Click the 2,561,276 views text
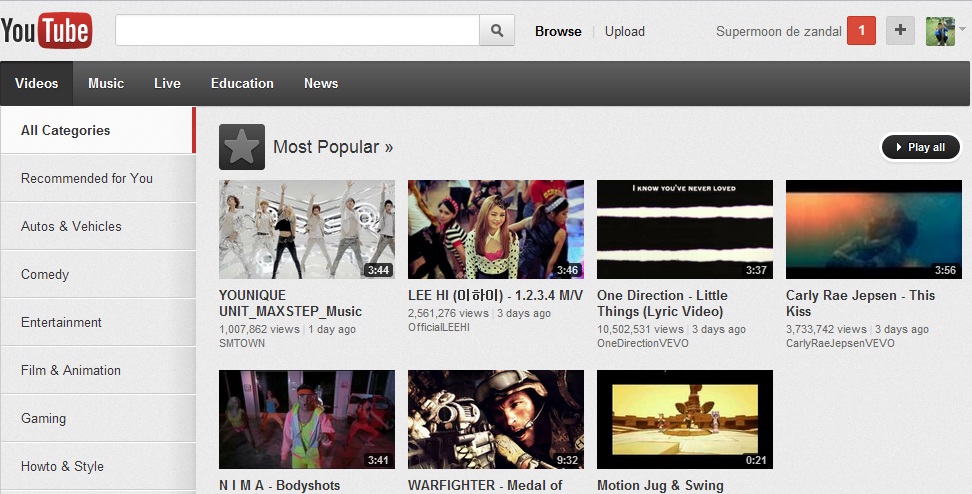The height and width of the screenshot is (494, 972). coord(448,314)
